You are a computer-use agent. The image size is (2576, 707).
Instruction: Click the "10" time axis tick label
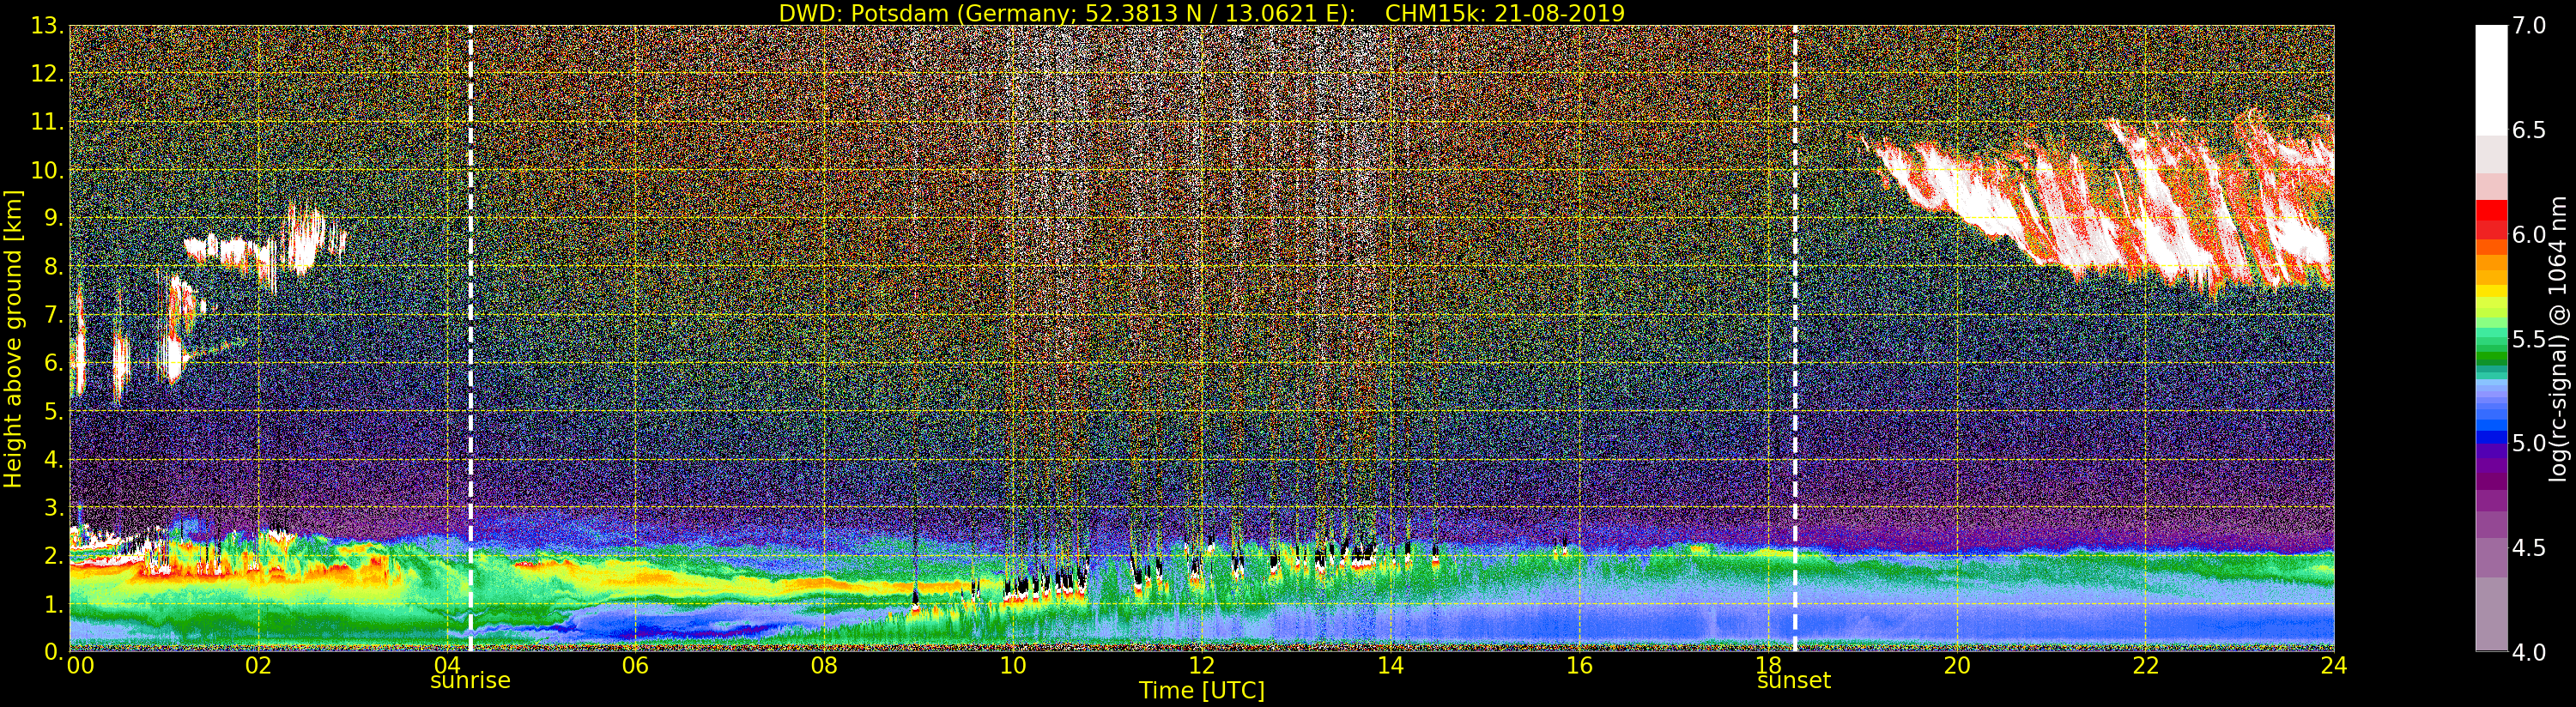[x=1013, y=666]
